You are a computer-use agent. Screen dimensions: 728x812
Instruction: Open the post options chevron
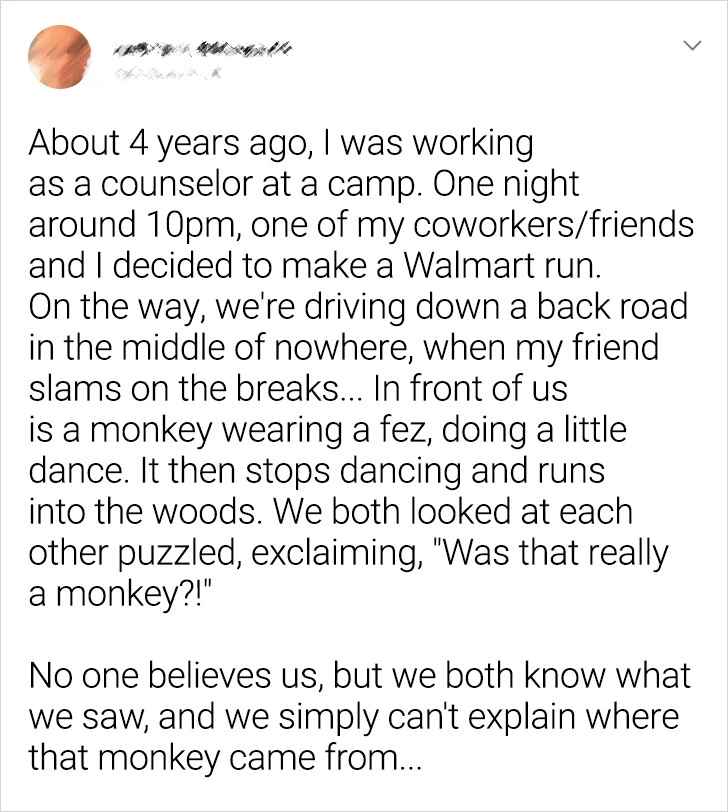[x=690, y=45]
